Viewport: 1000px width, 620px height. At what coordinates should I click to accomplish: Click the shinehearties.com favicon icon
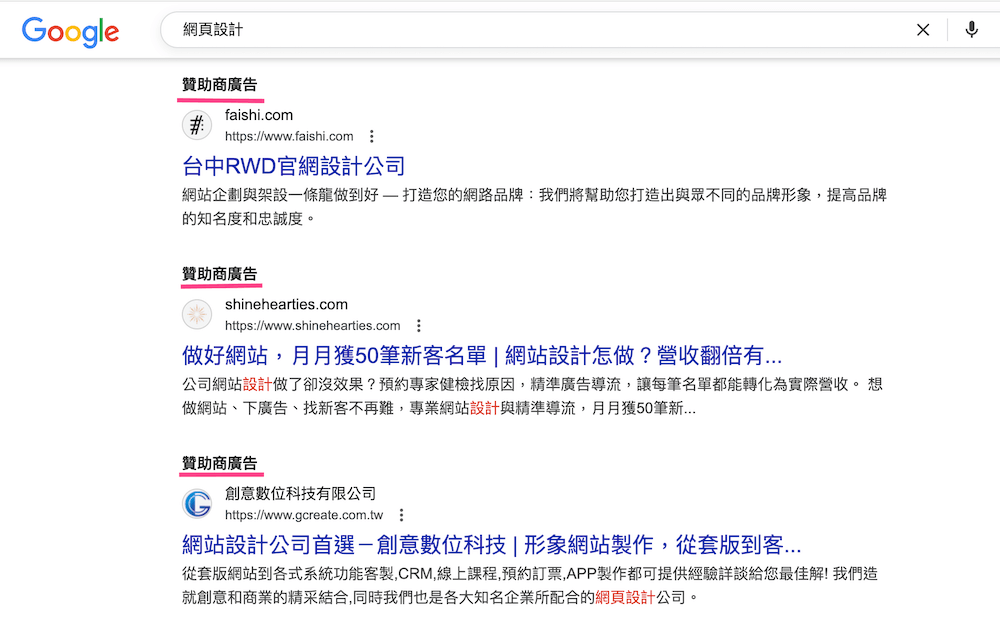pyautogui.click(x=197, y=315)
